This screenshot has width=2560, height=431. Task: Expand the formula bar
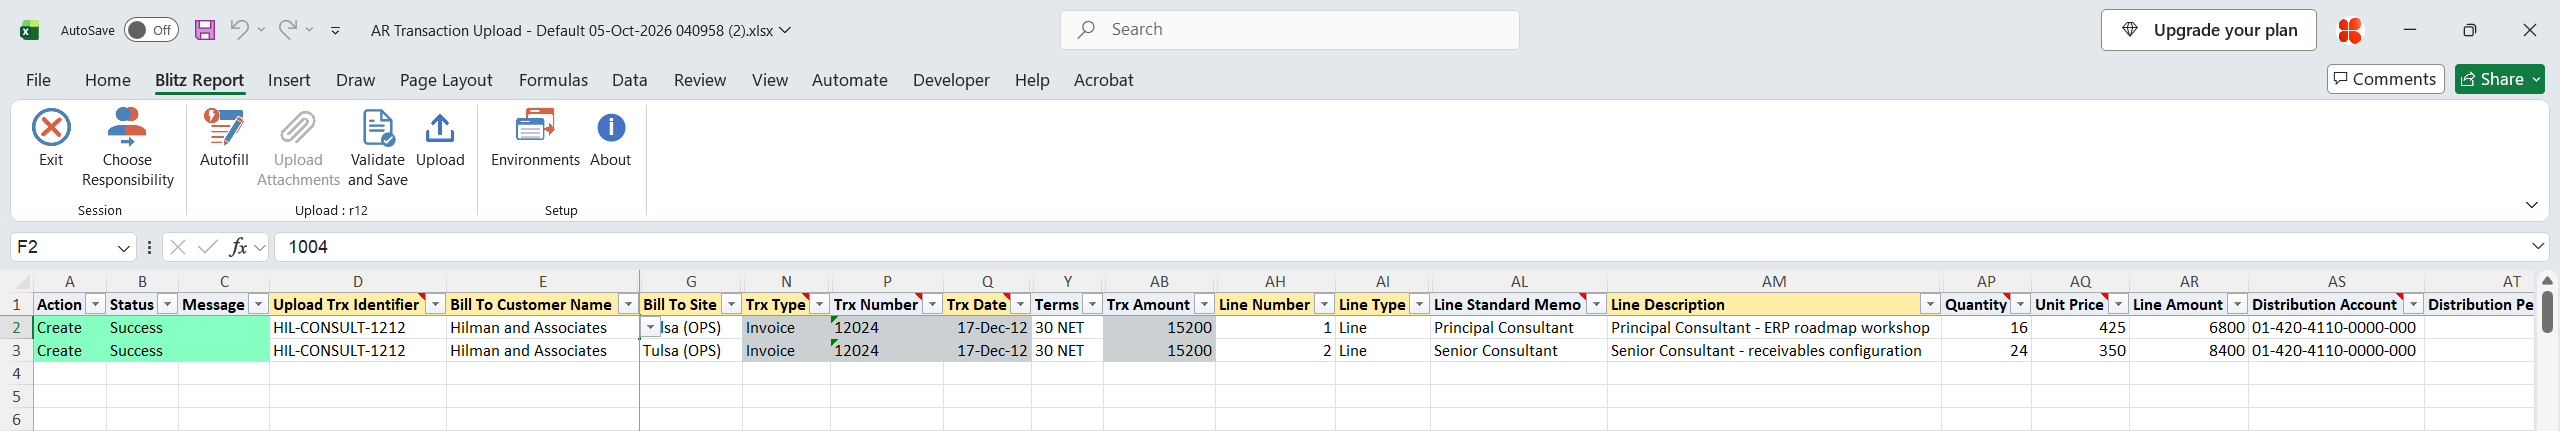click(2537, 246)
